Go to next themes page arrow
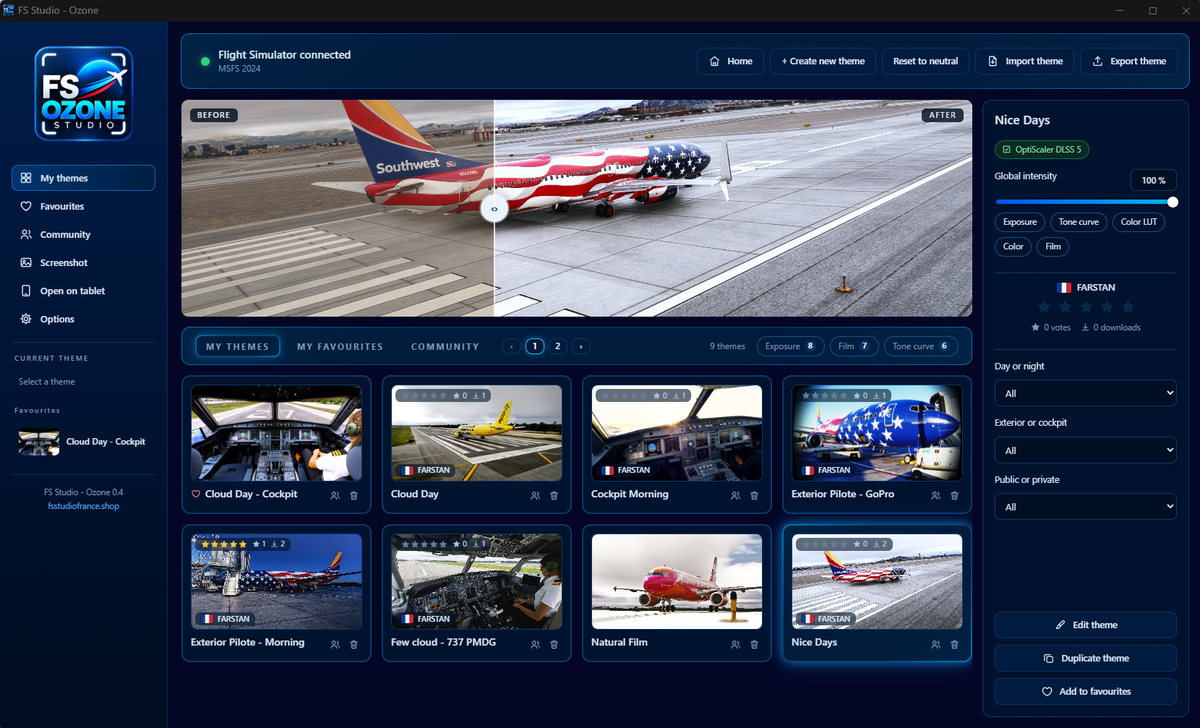This screenshot has height=728, width=1200. point(581,346)
